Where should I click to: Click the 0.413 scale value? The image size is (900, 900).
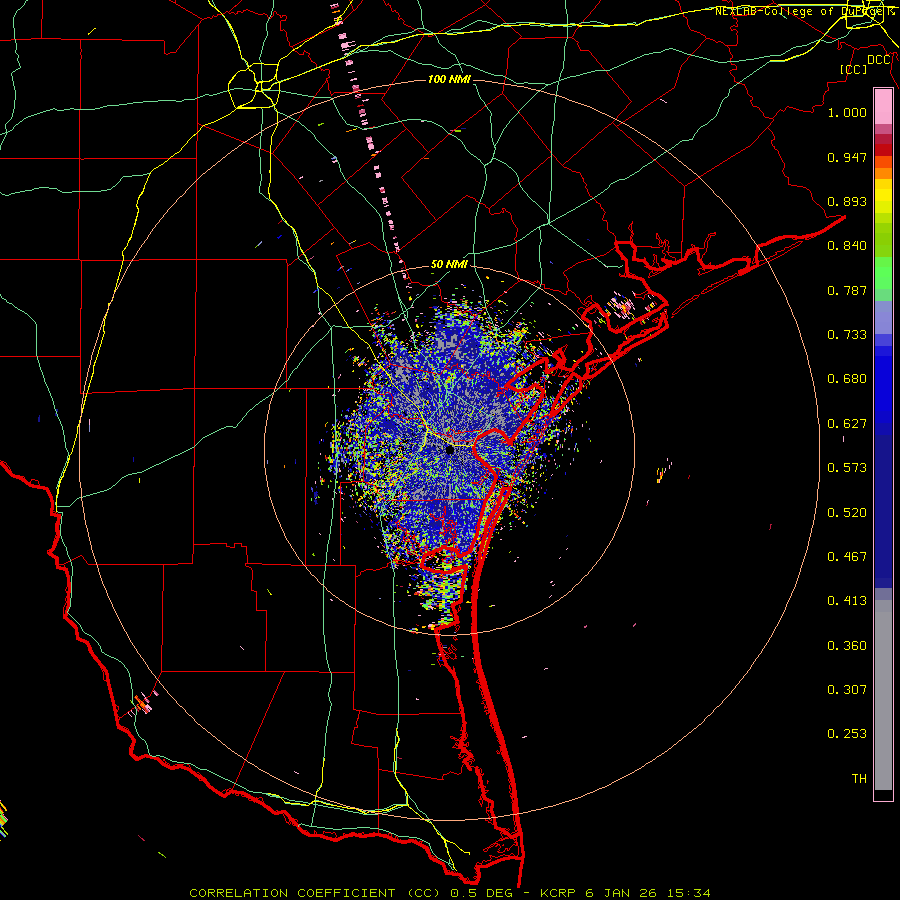coord(847,601)
